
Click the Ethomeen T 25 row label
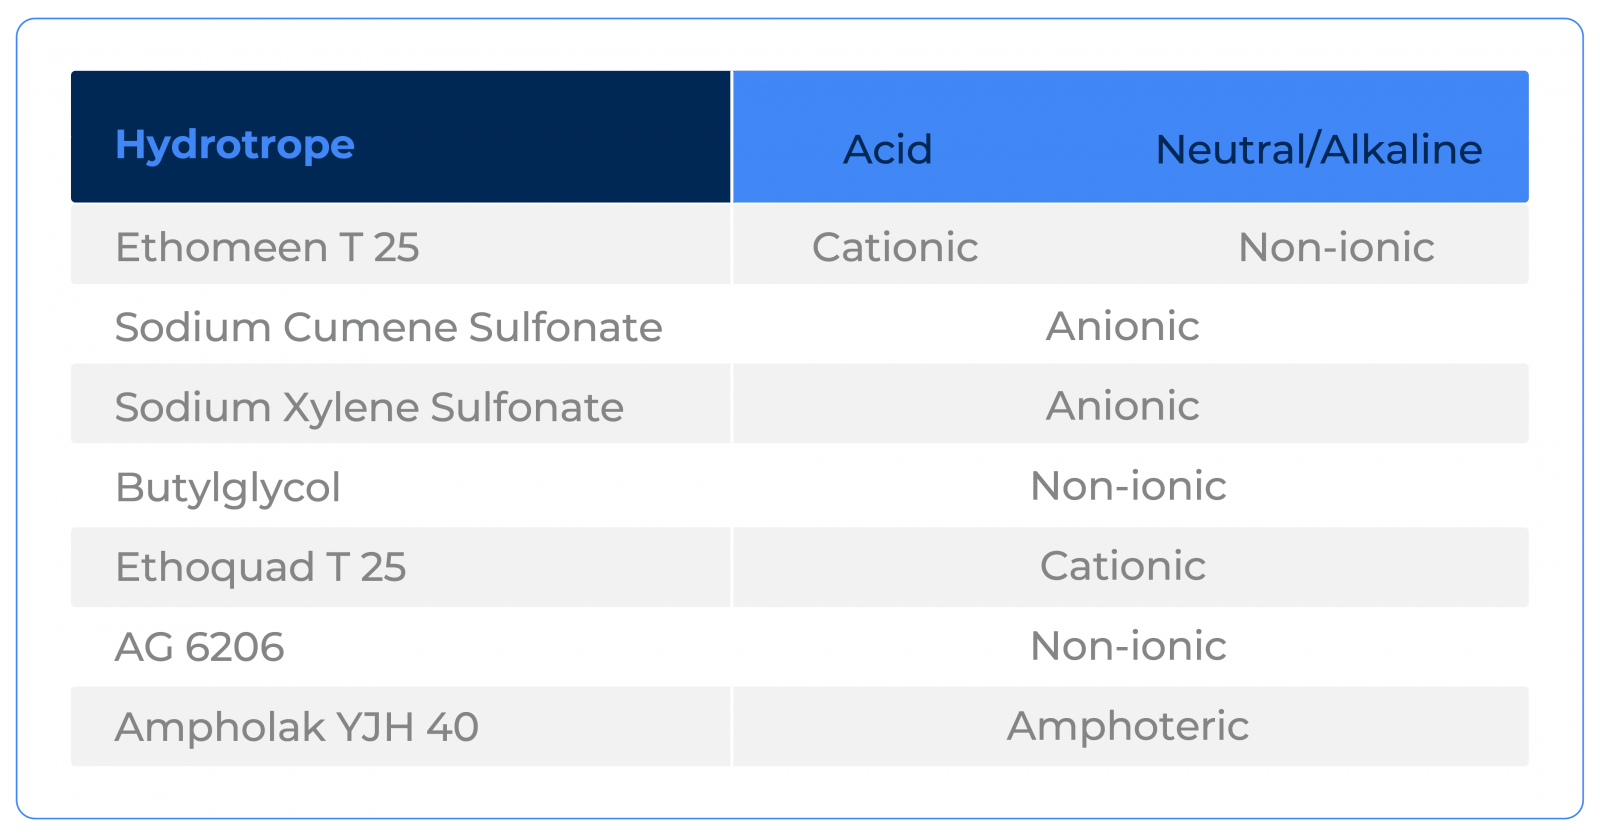(x=267, y=247)
